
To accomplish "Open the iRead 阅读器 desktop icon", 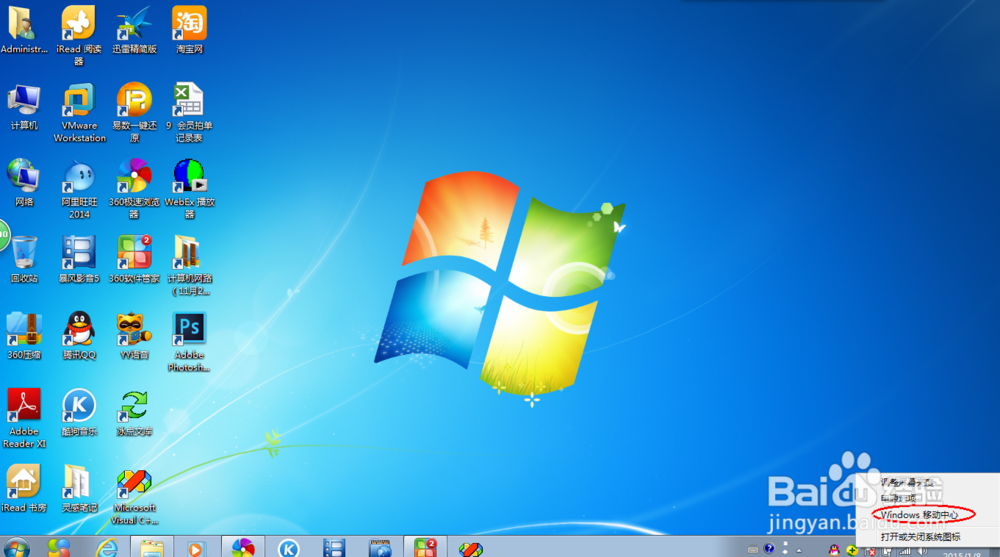I will [x=78, y=35].
